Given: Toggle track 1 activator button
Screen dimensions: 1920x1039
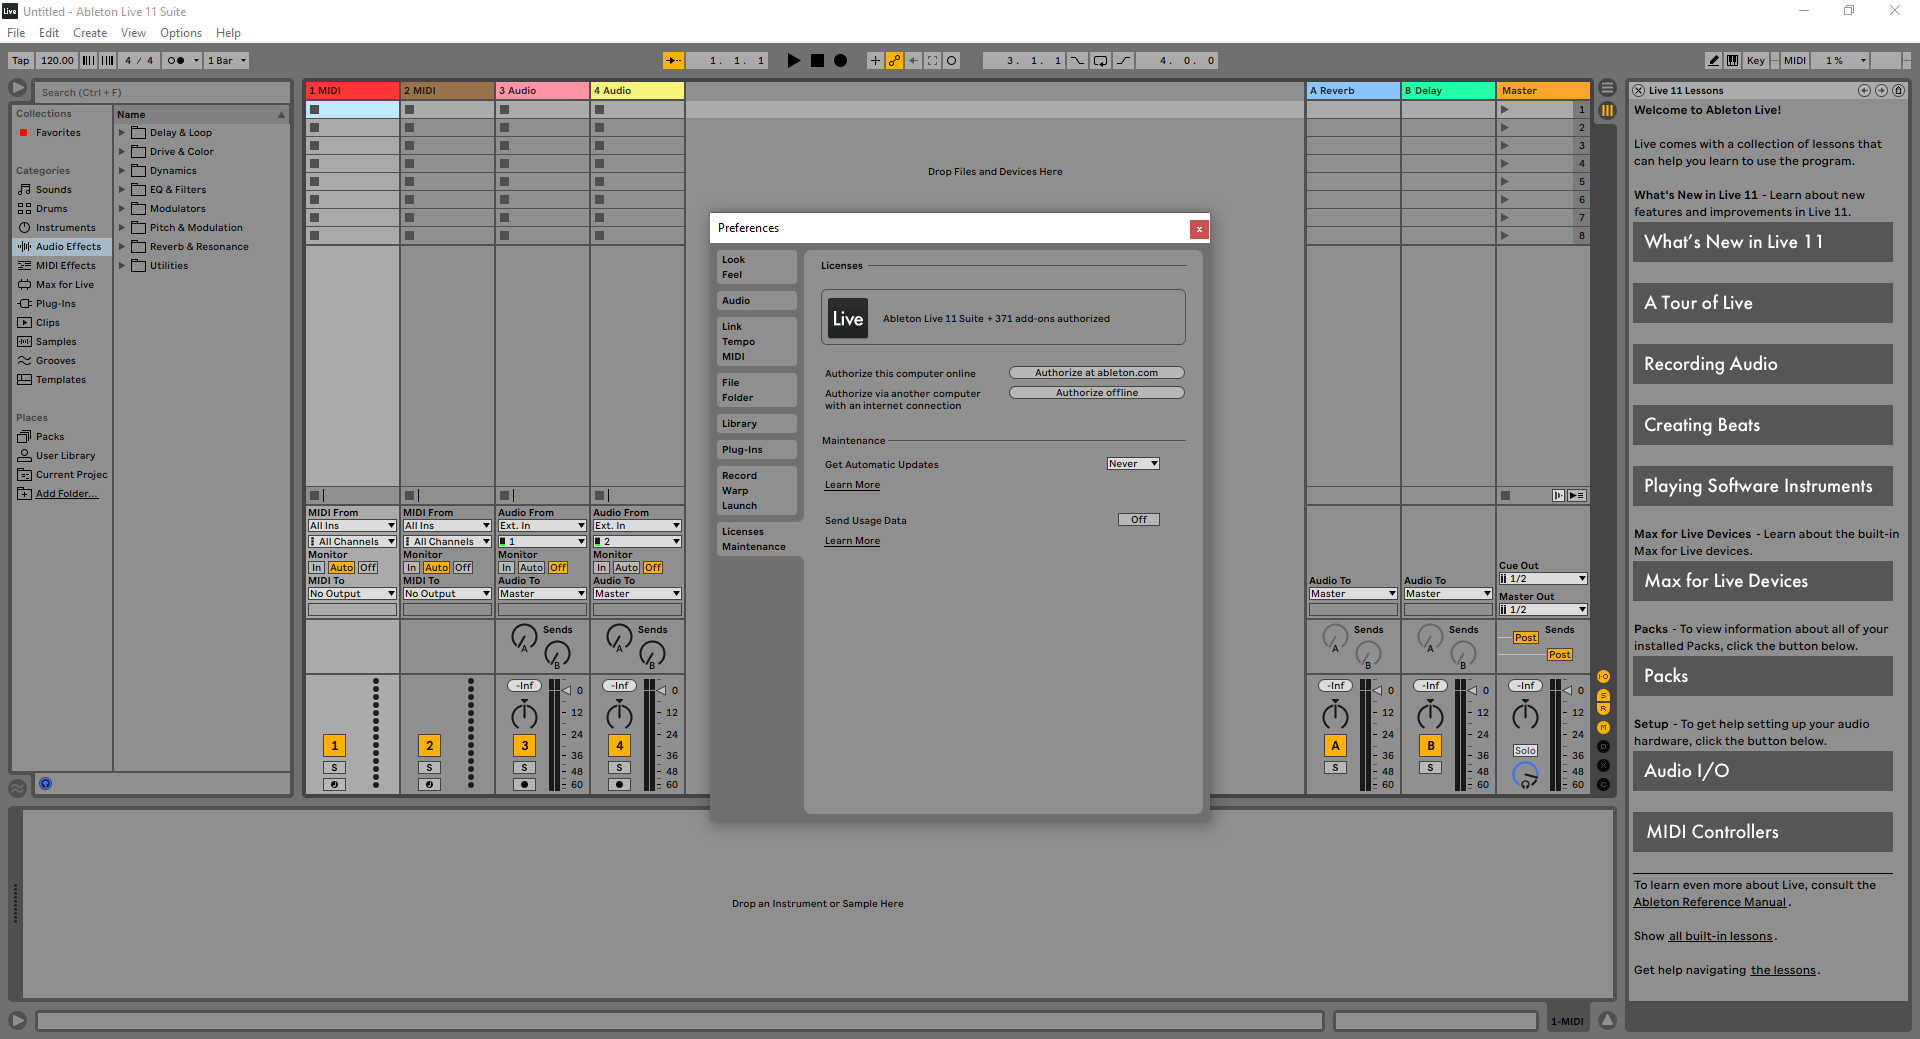Looking at the screenshot, I should tap(334, 745).
